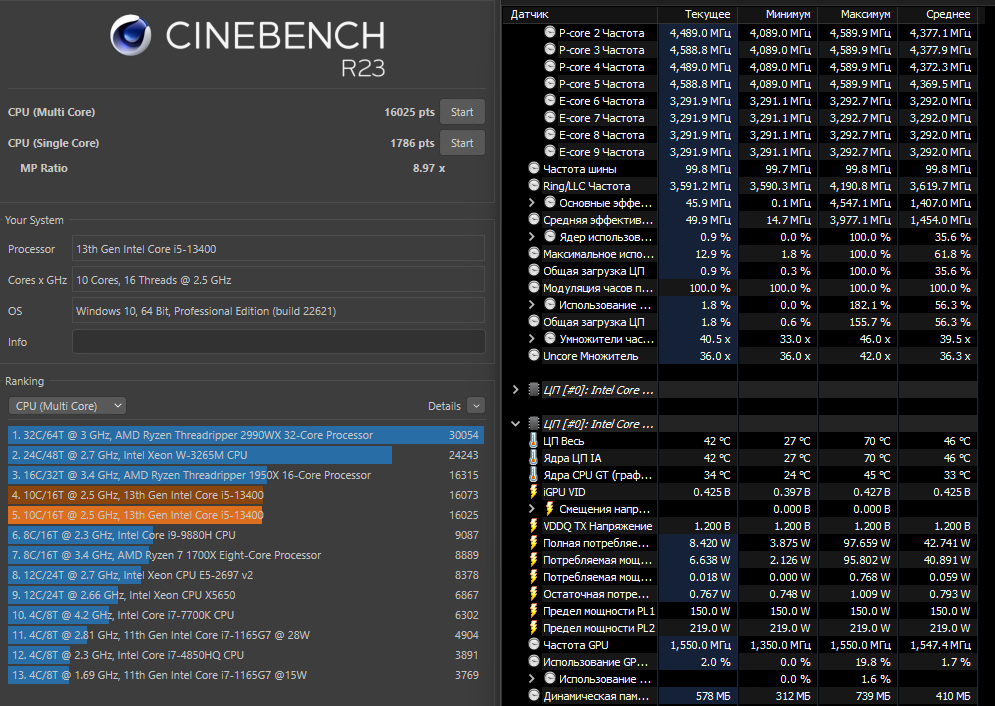The width and height of the screenshot is (995, 706).
Task: Click the Processor field showing i5-13400
Action: click(x=279, y=249)
